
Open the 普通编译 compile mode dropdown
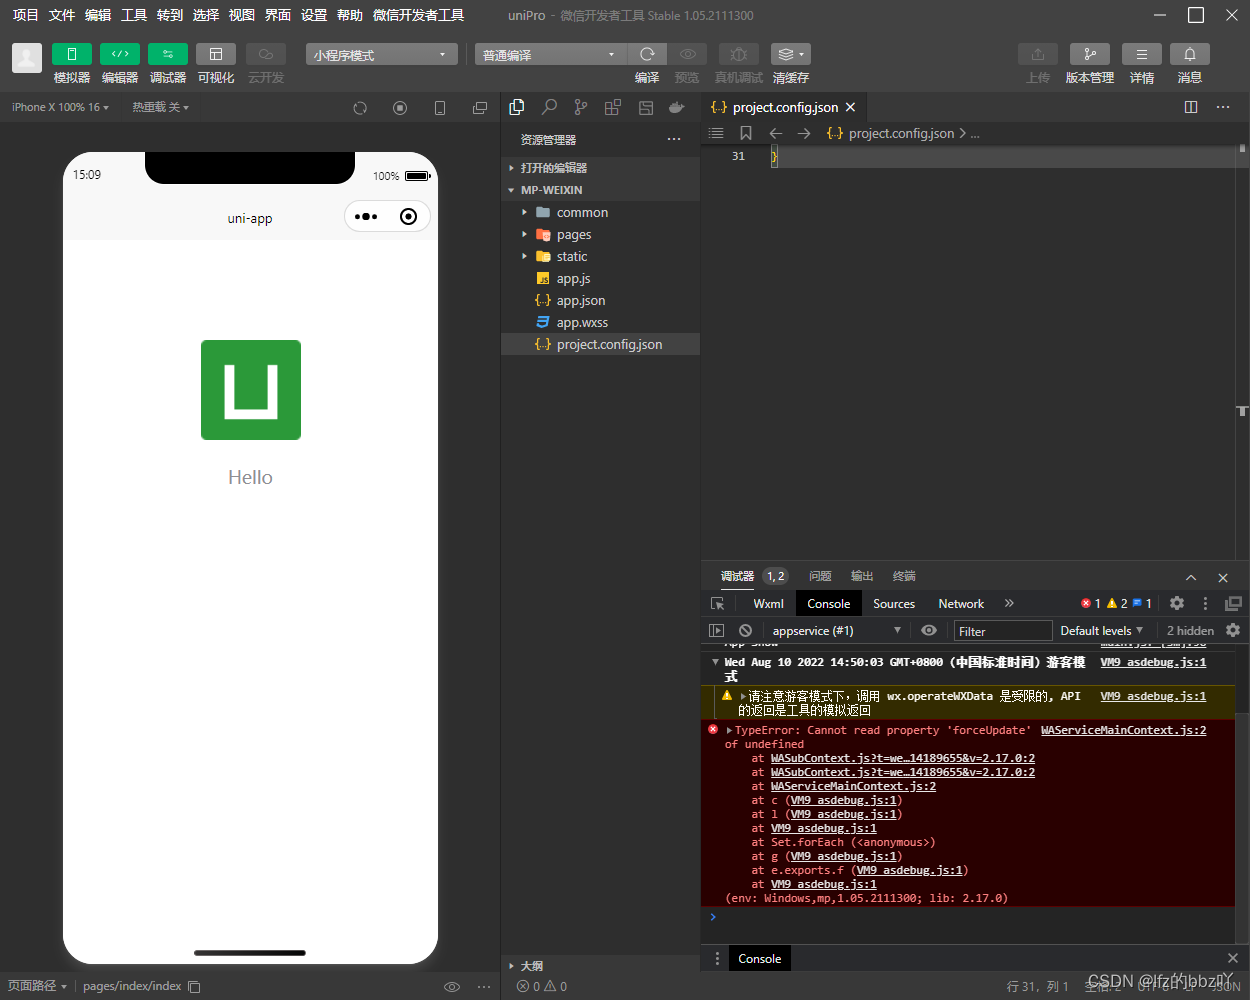pyautogui.click(x=550, y=54)
